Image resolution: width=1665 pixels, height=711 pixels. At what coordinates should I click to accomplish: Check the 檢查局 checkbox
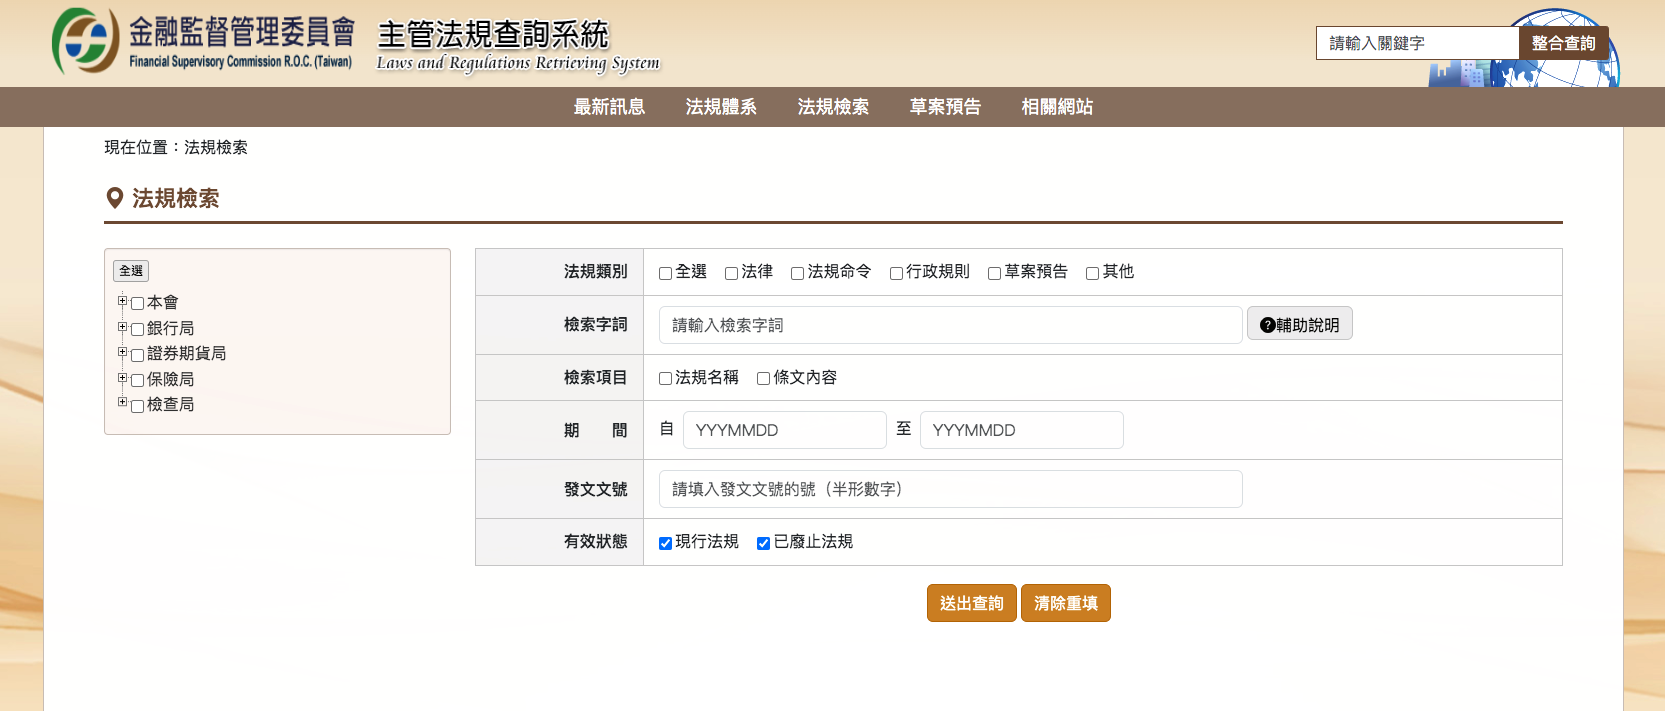pyautogui.click(x=138, y=406)
